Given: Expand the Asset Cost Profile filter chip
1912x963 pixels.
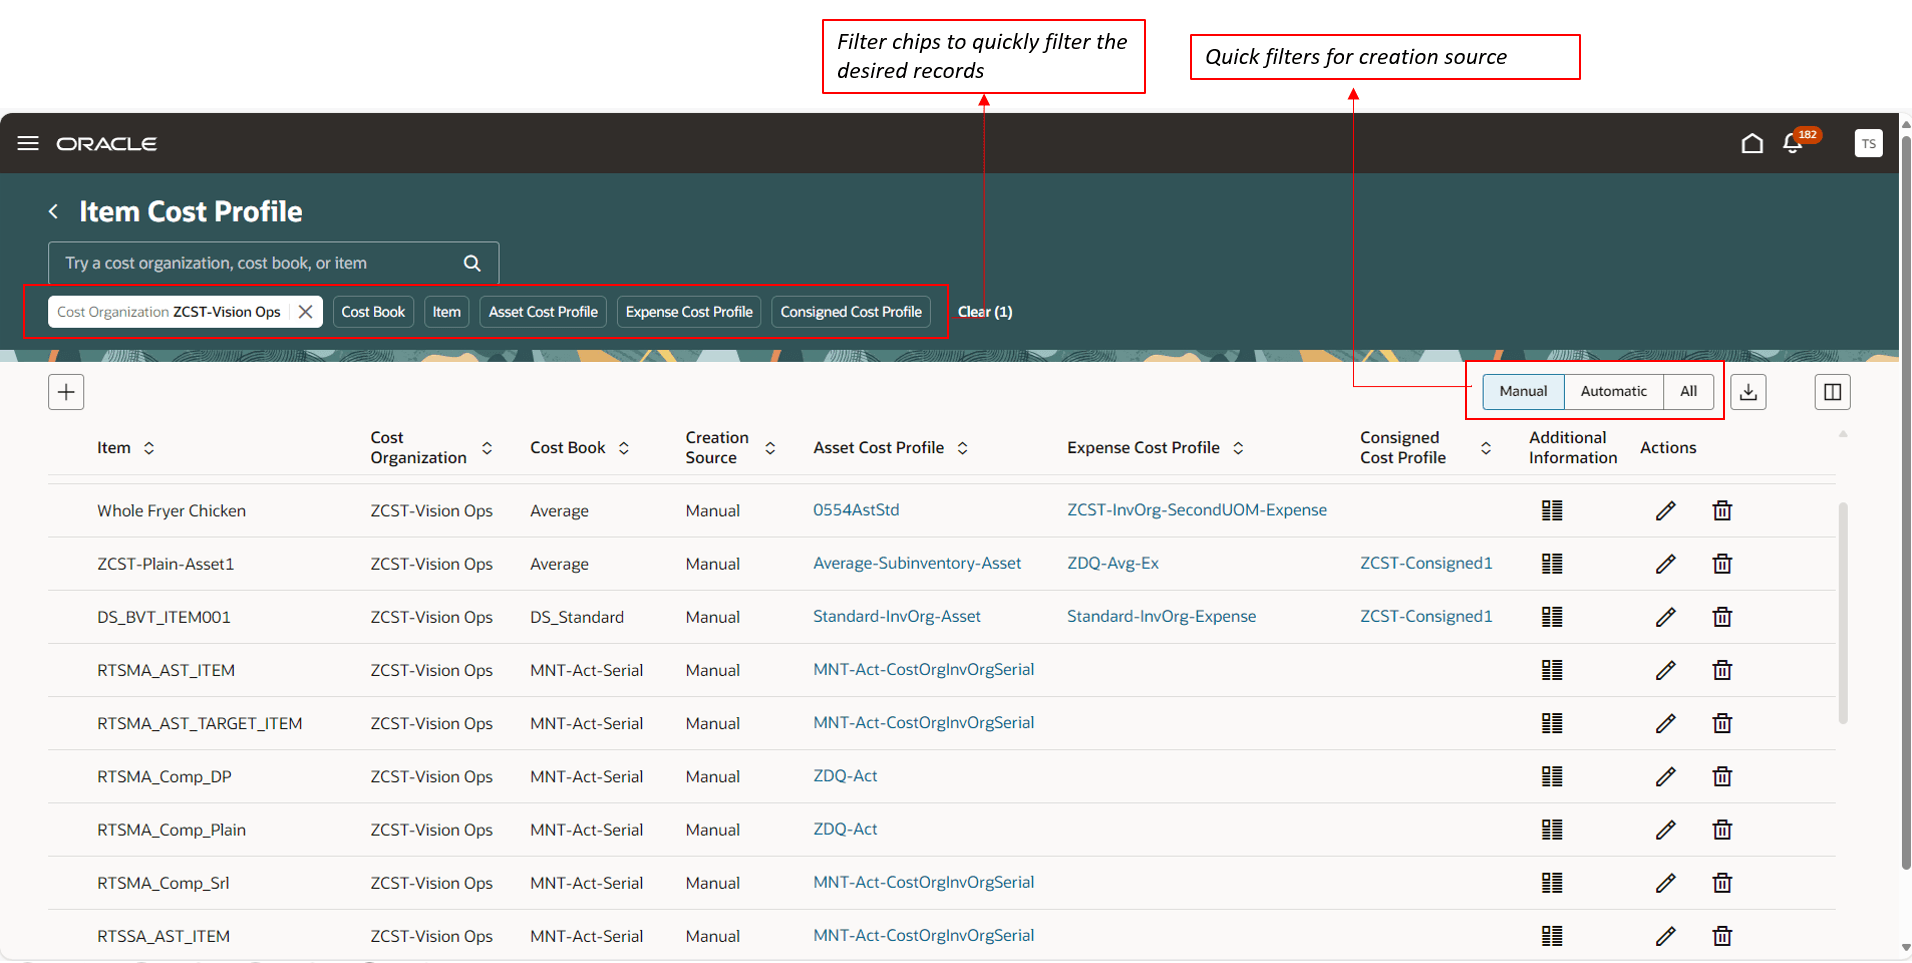Looking at the screenshot, I should [543, 312].
